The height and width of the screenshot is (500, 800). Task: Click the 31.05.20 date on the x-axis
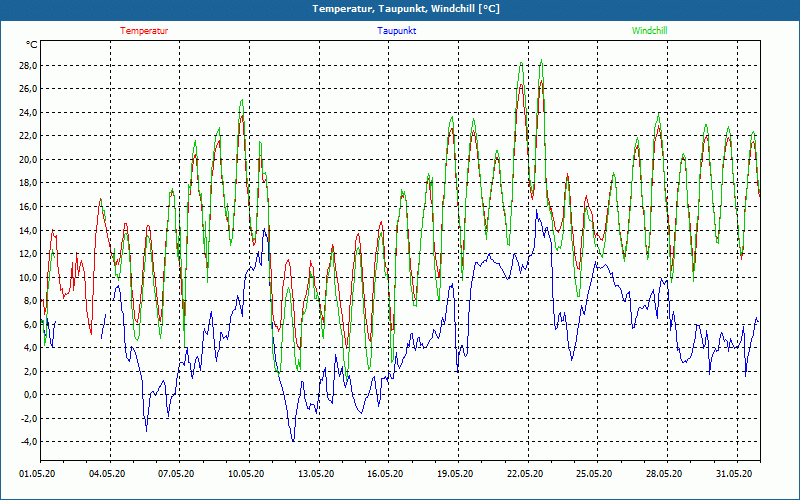click(x=734, y=474)
